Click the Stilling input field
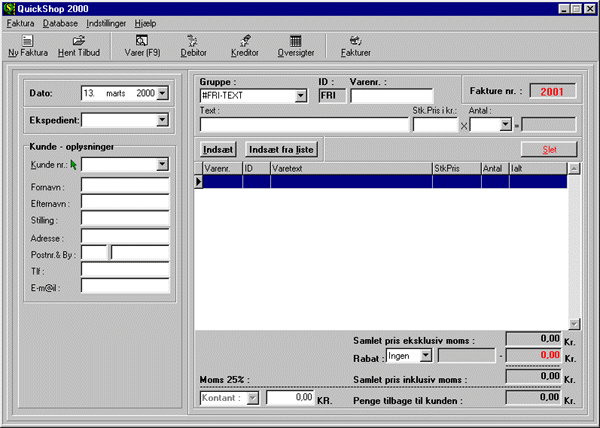Viewport: 600px width, 428px height. pos(125,219)
